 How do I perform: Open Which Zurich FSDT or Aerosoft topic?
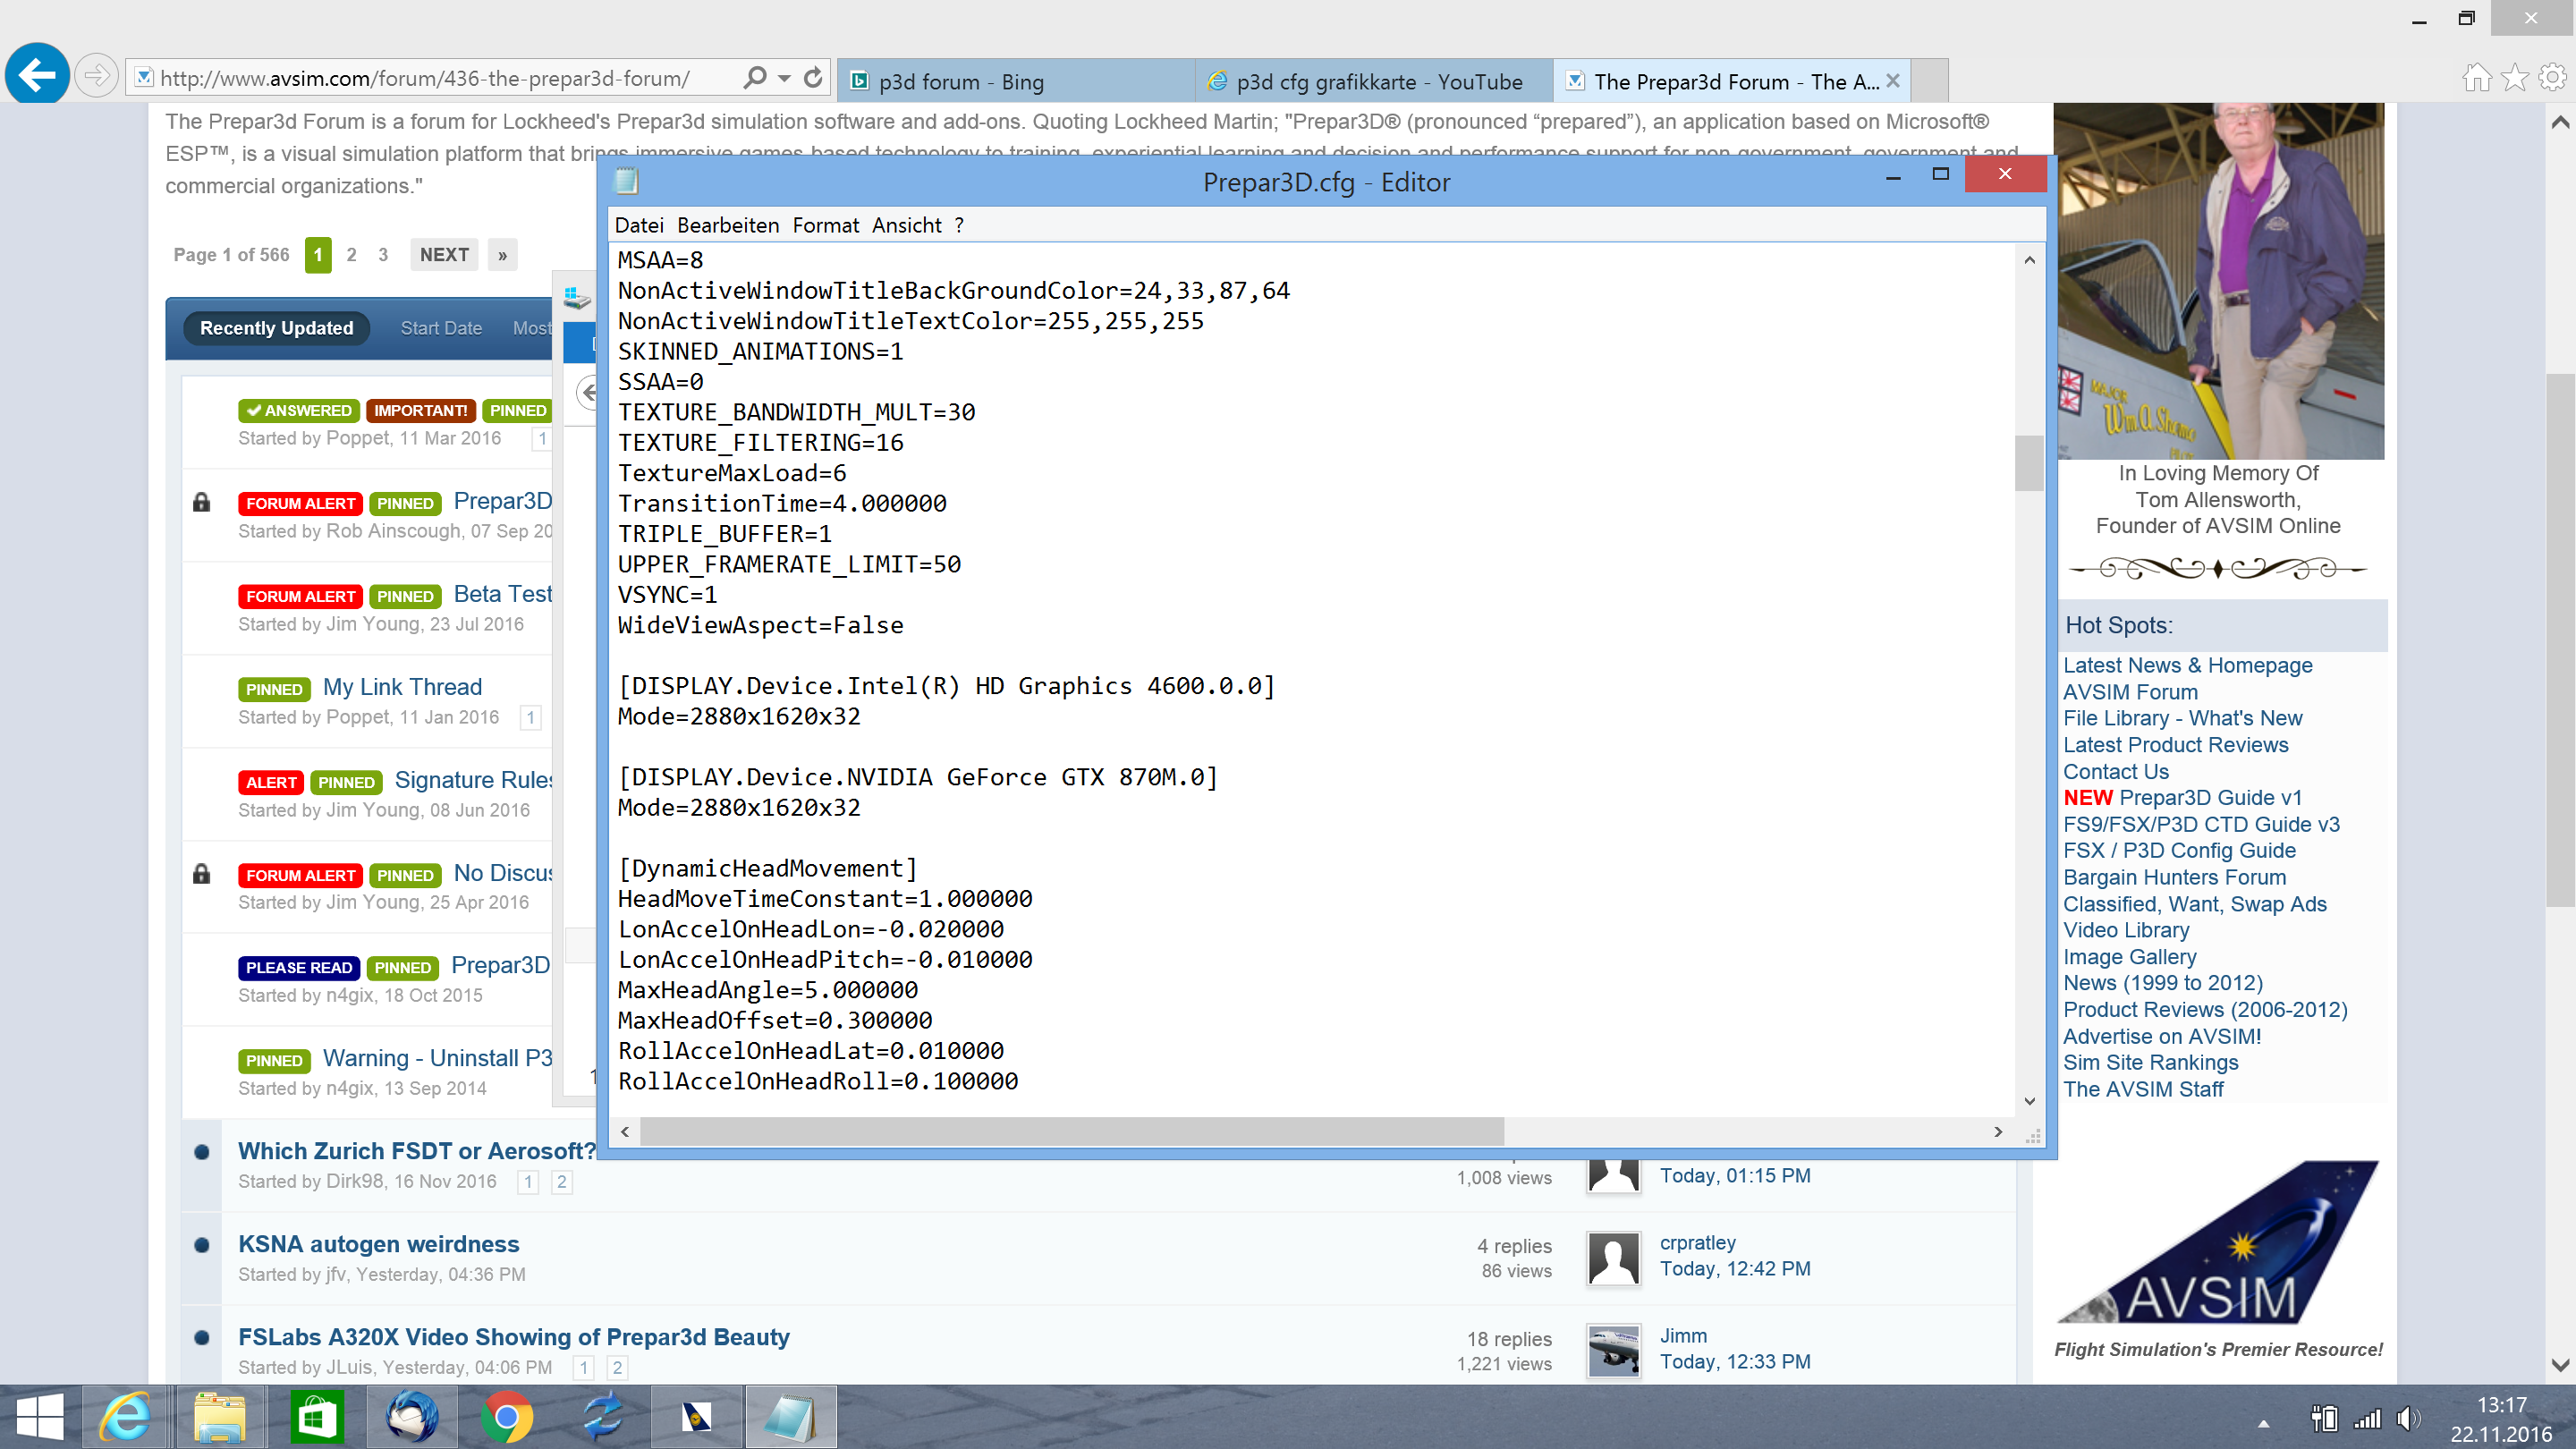[416, 1151]
